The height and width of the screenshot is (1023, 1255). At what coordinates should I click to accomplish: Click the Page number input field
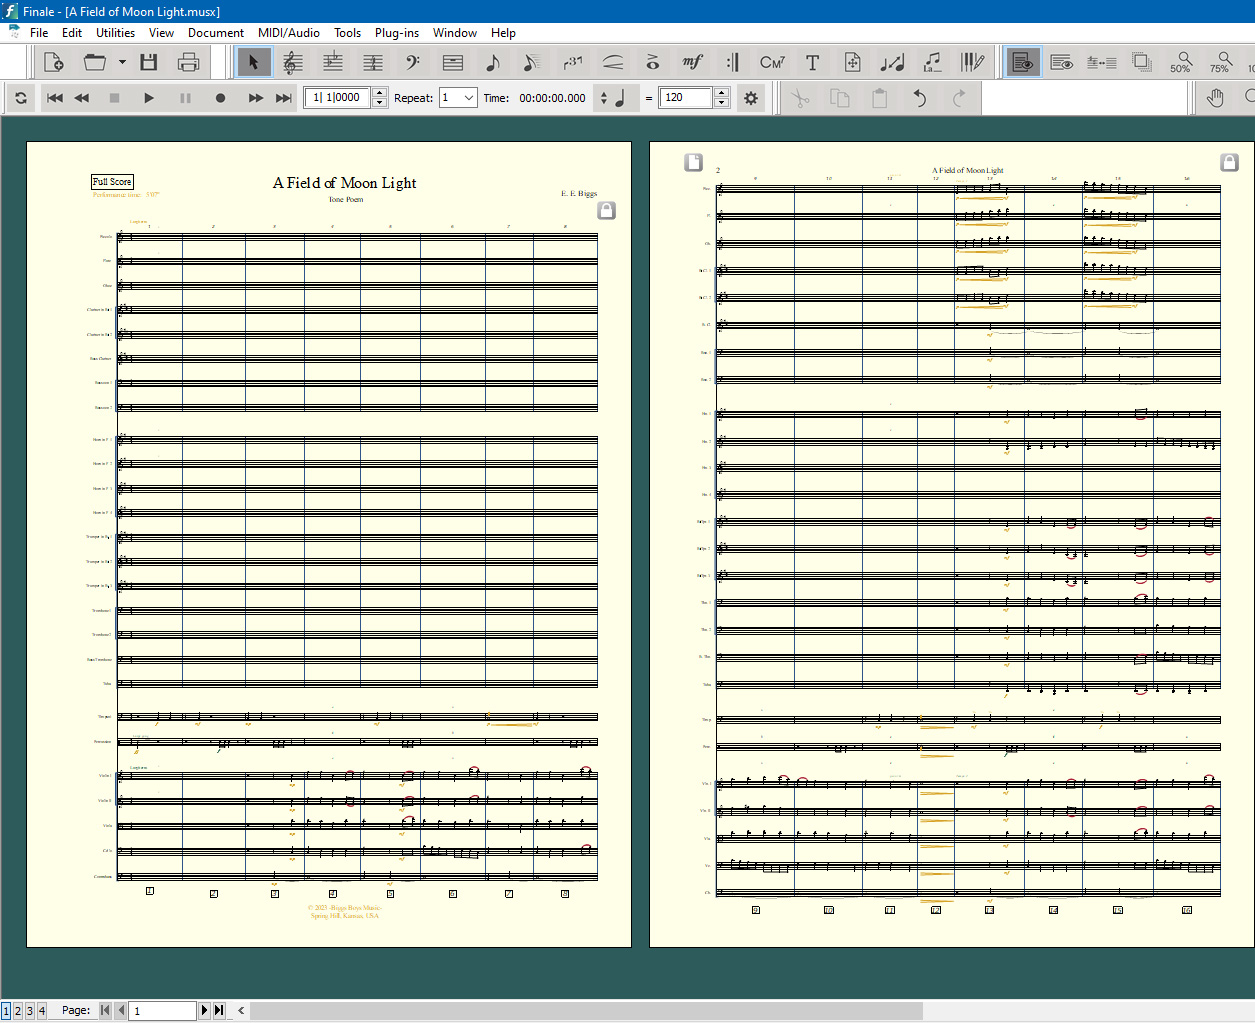(x=163, y=1011)
